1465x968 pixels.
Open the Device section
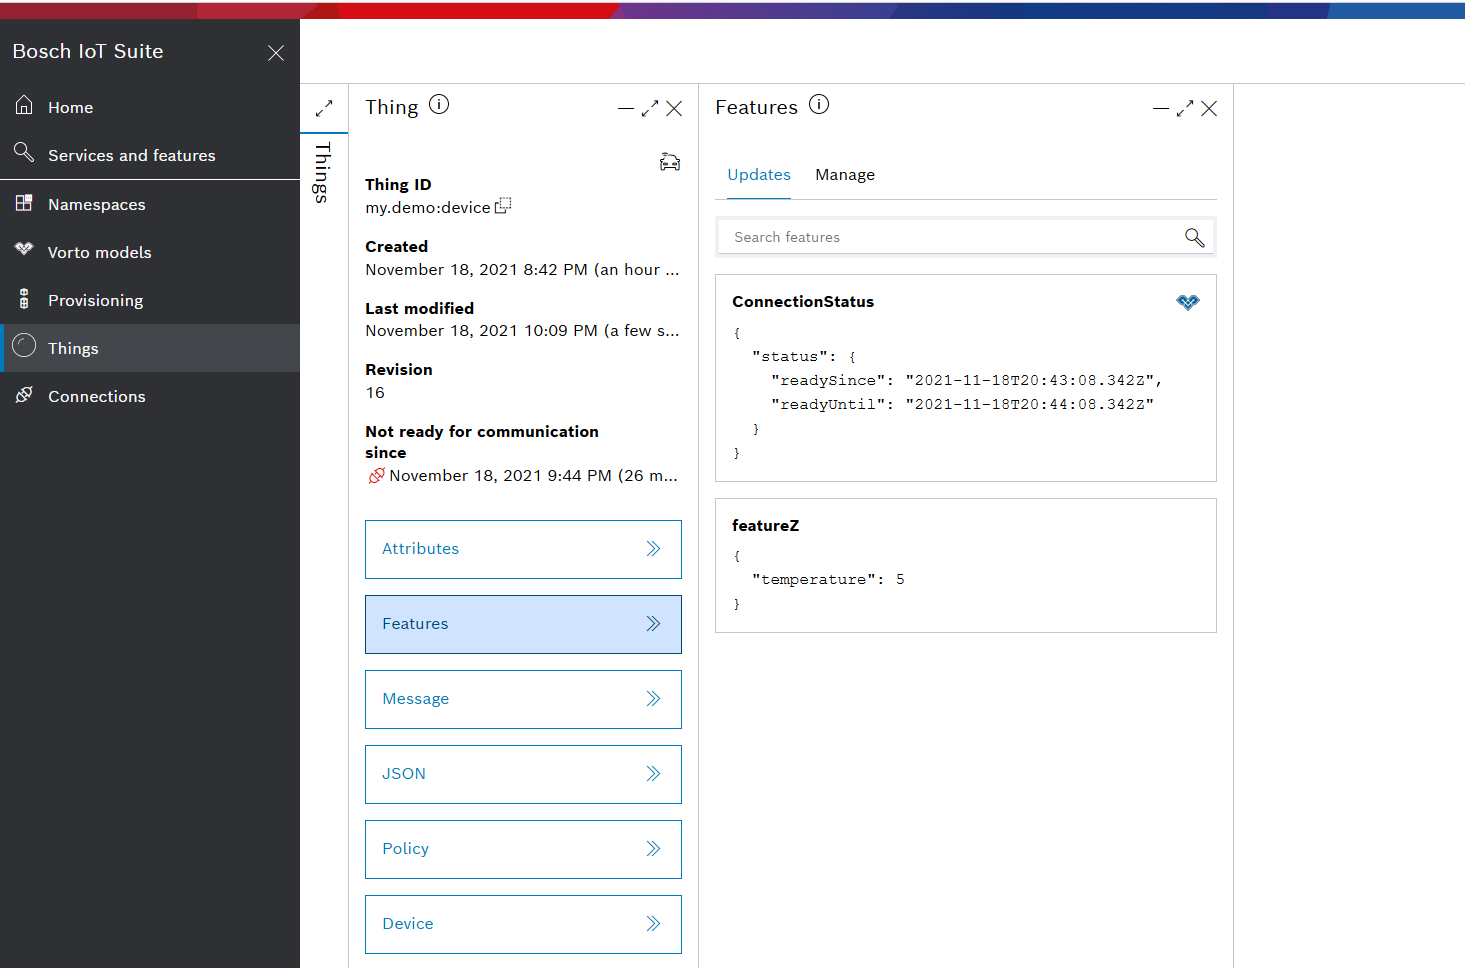click(x=523, y=924)
